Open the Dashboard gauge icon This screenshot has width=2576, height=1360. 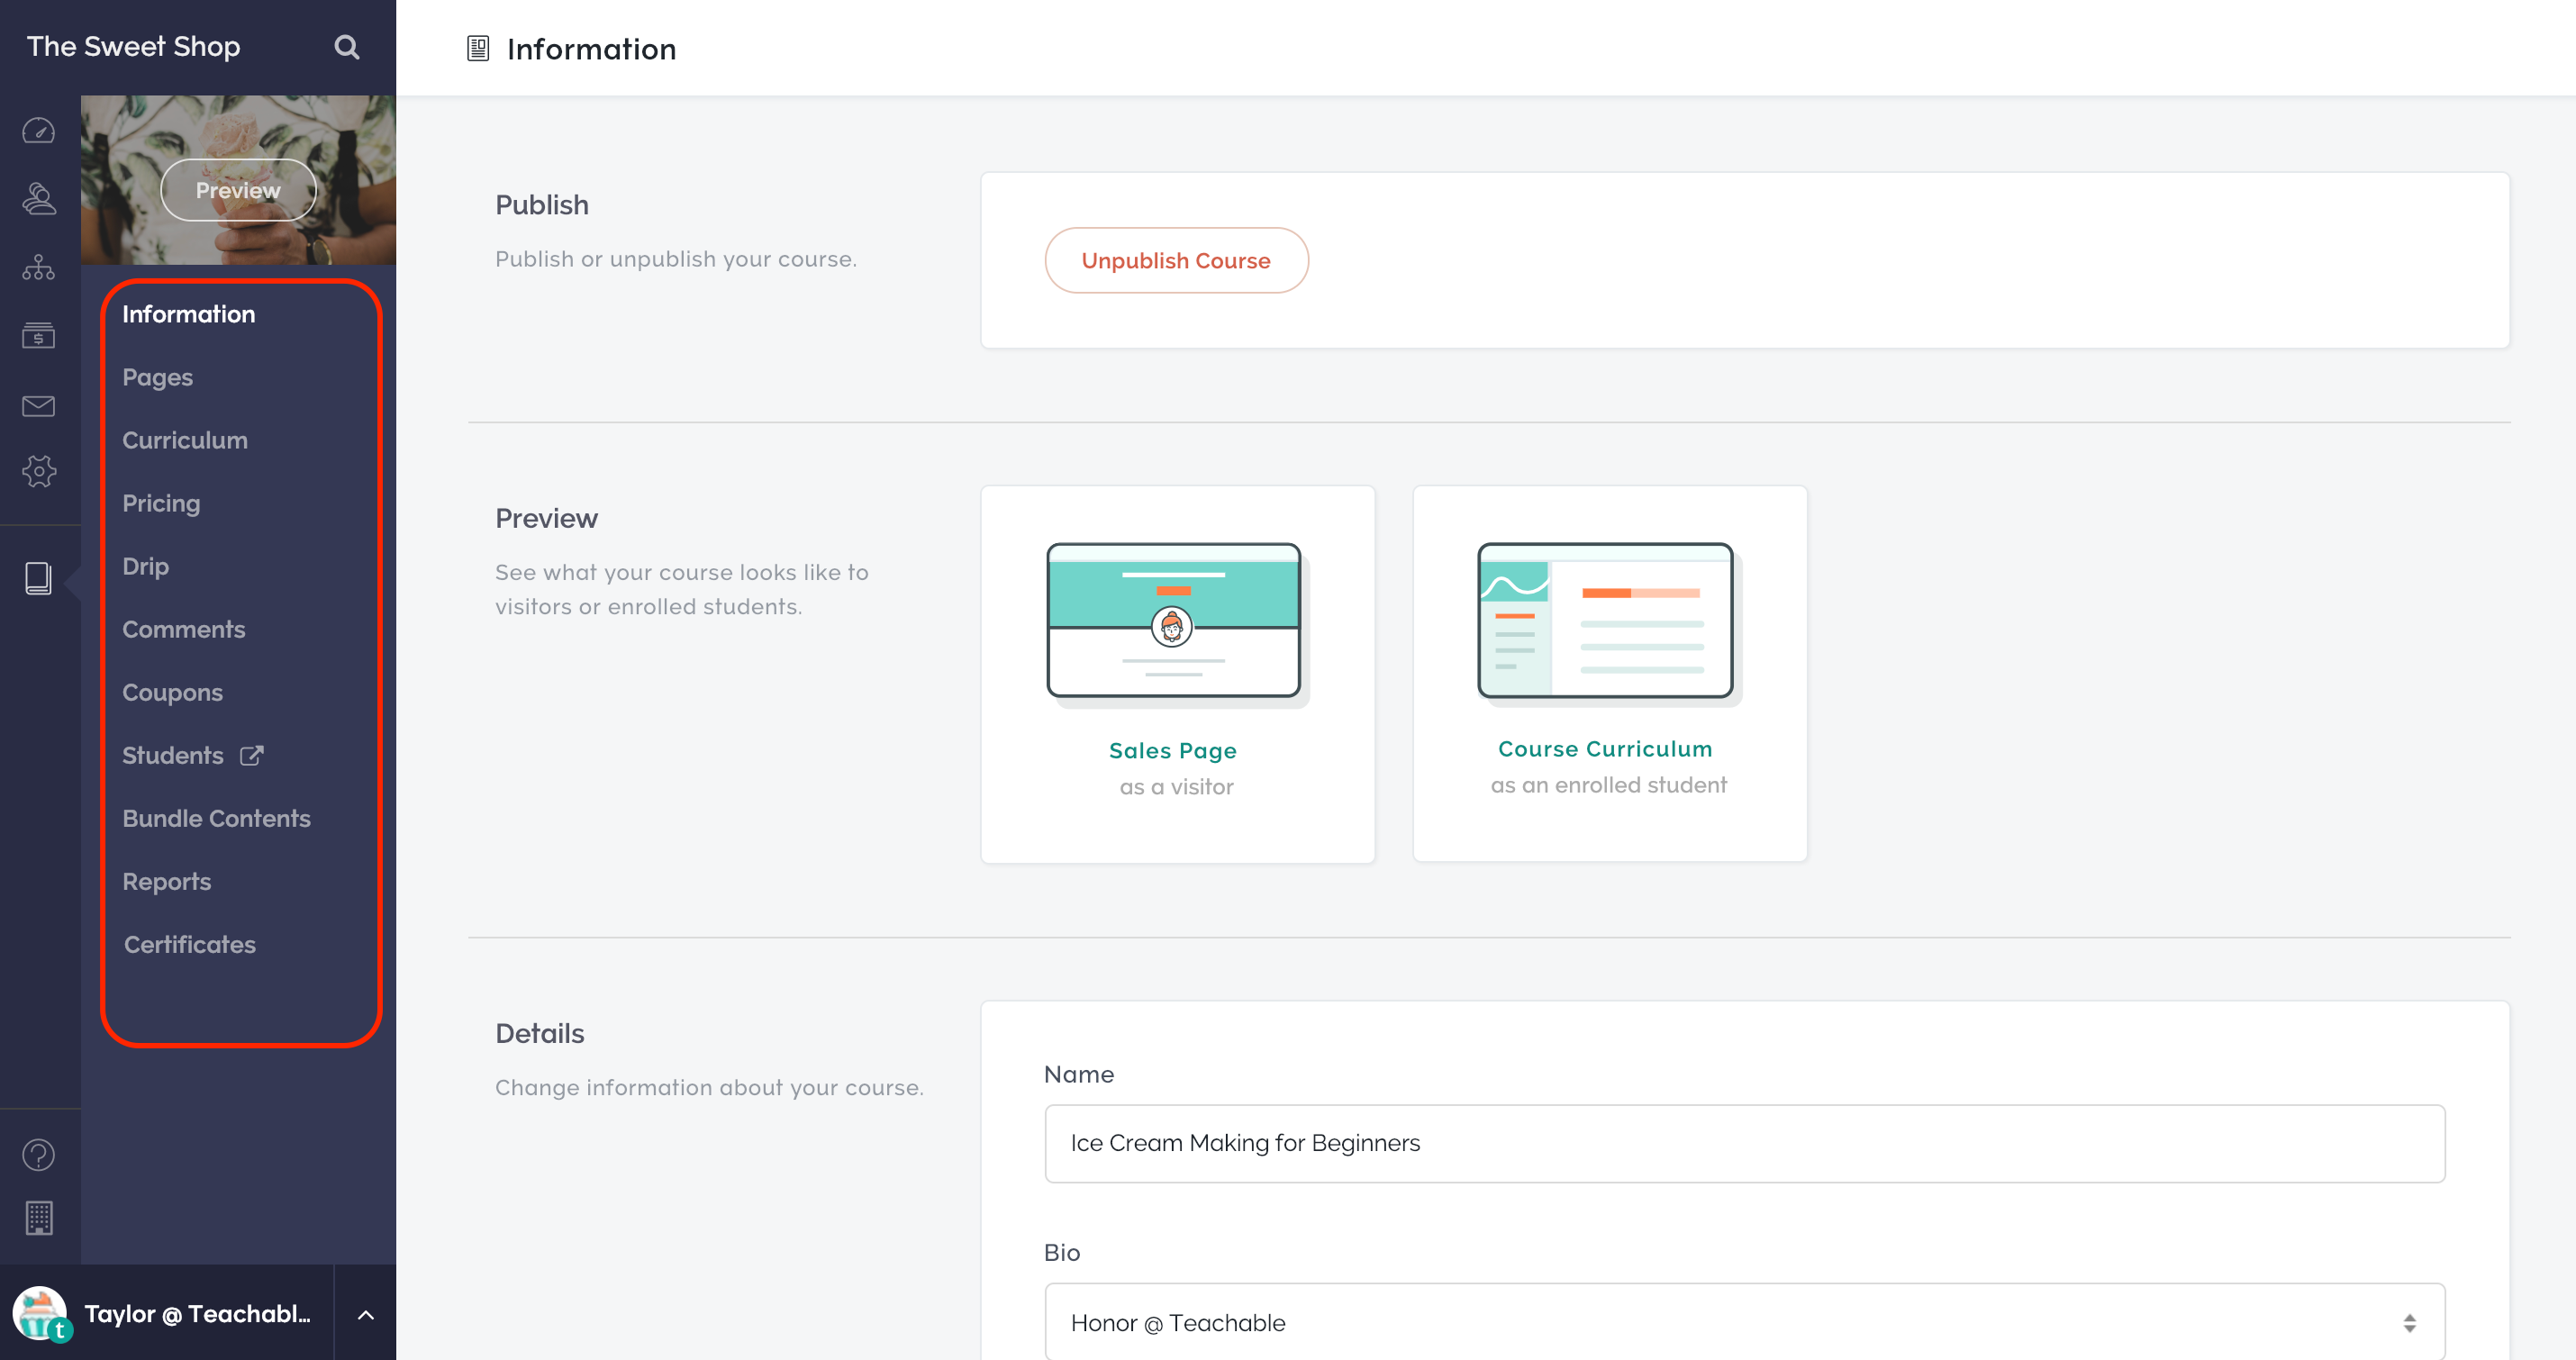click(x=39, y=131)
